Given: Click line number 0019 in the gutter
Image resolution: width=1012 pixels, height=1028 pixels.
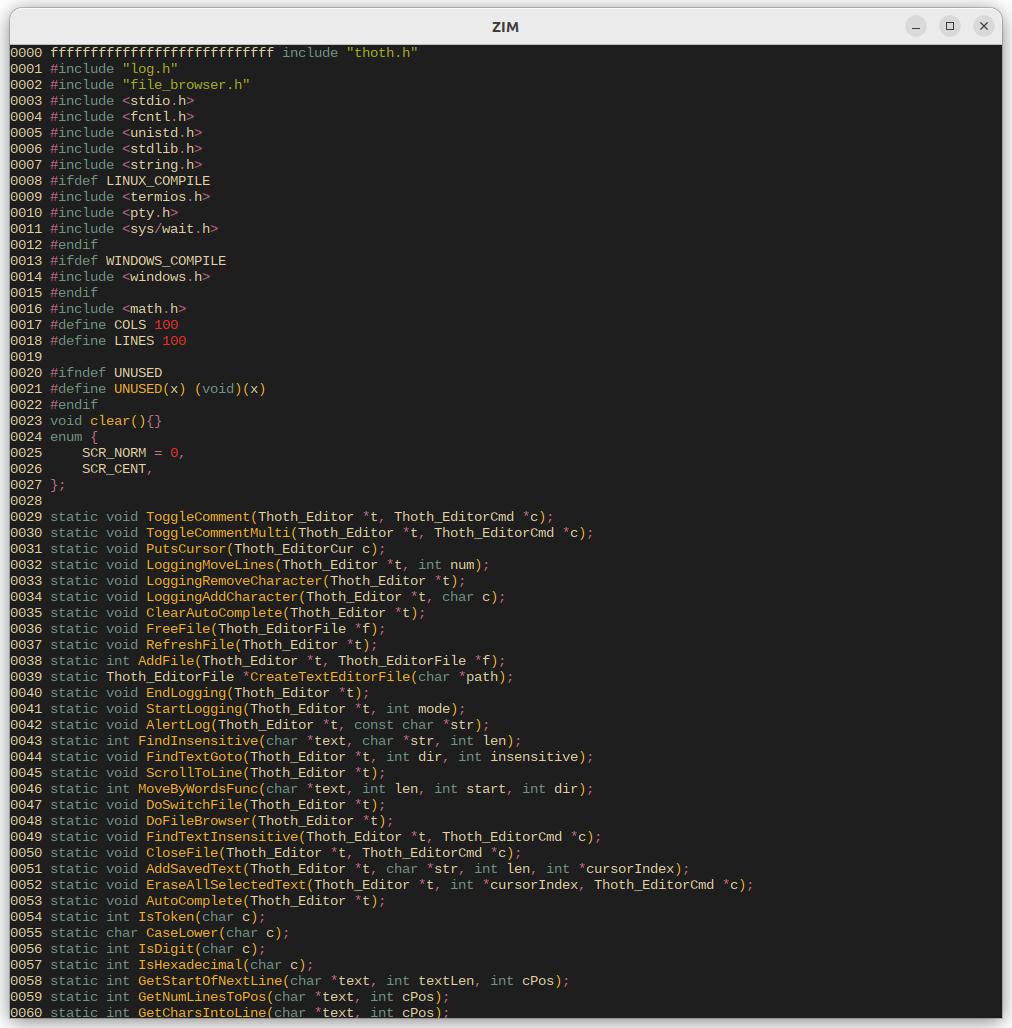Looking at the screenshot, I should click(26, 356).
